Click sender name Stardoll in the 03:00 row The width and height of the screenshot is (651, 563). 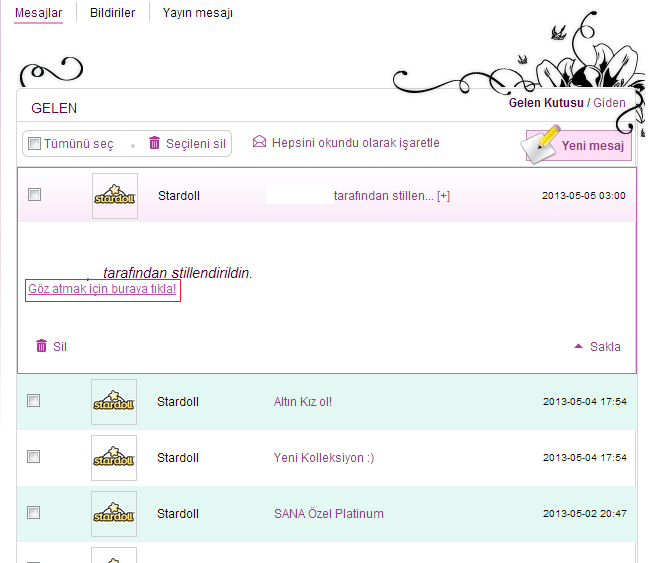pos(179,196)
